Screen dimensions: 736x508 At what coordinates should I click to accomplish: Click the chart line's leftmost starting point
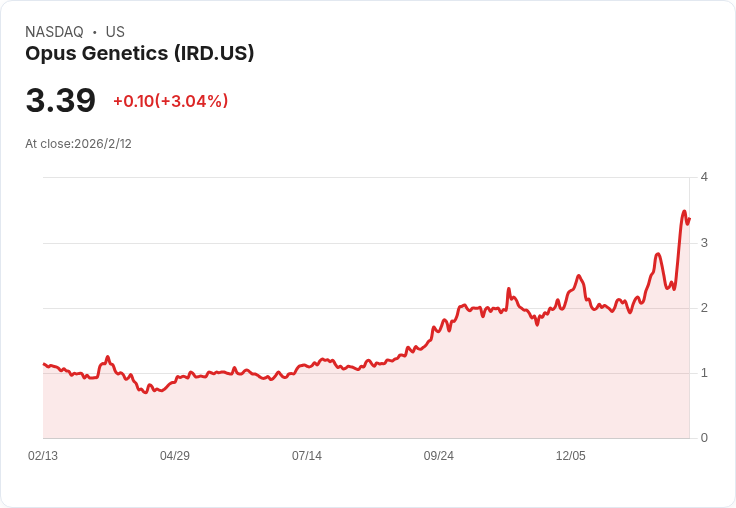click(44, 364)
